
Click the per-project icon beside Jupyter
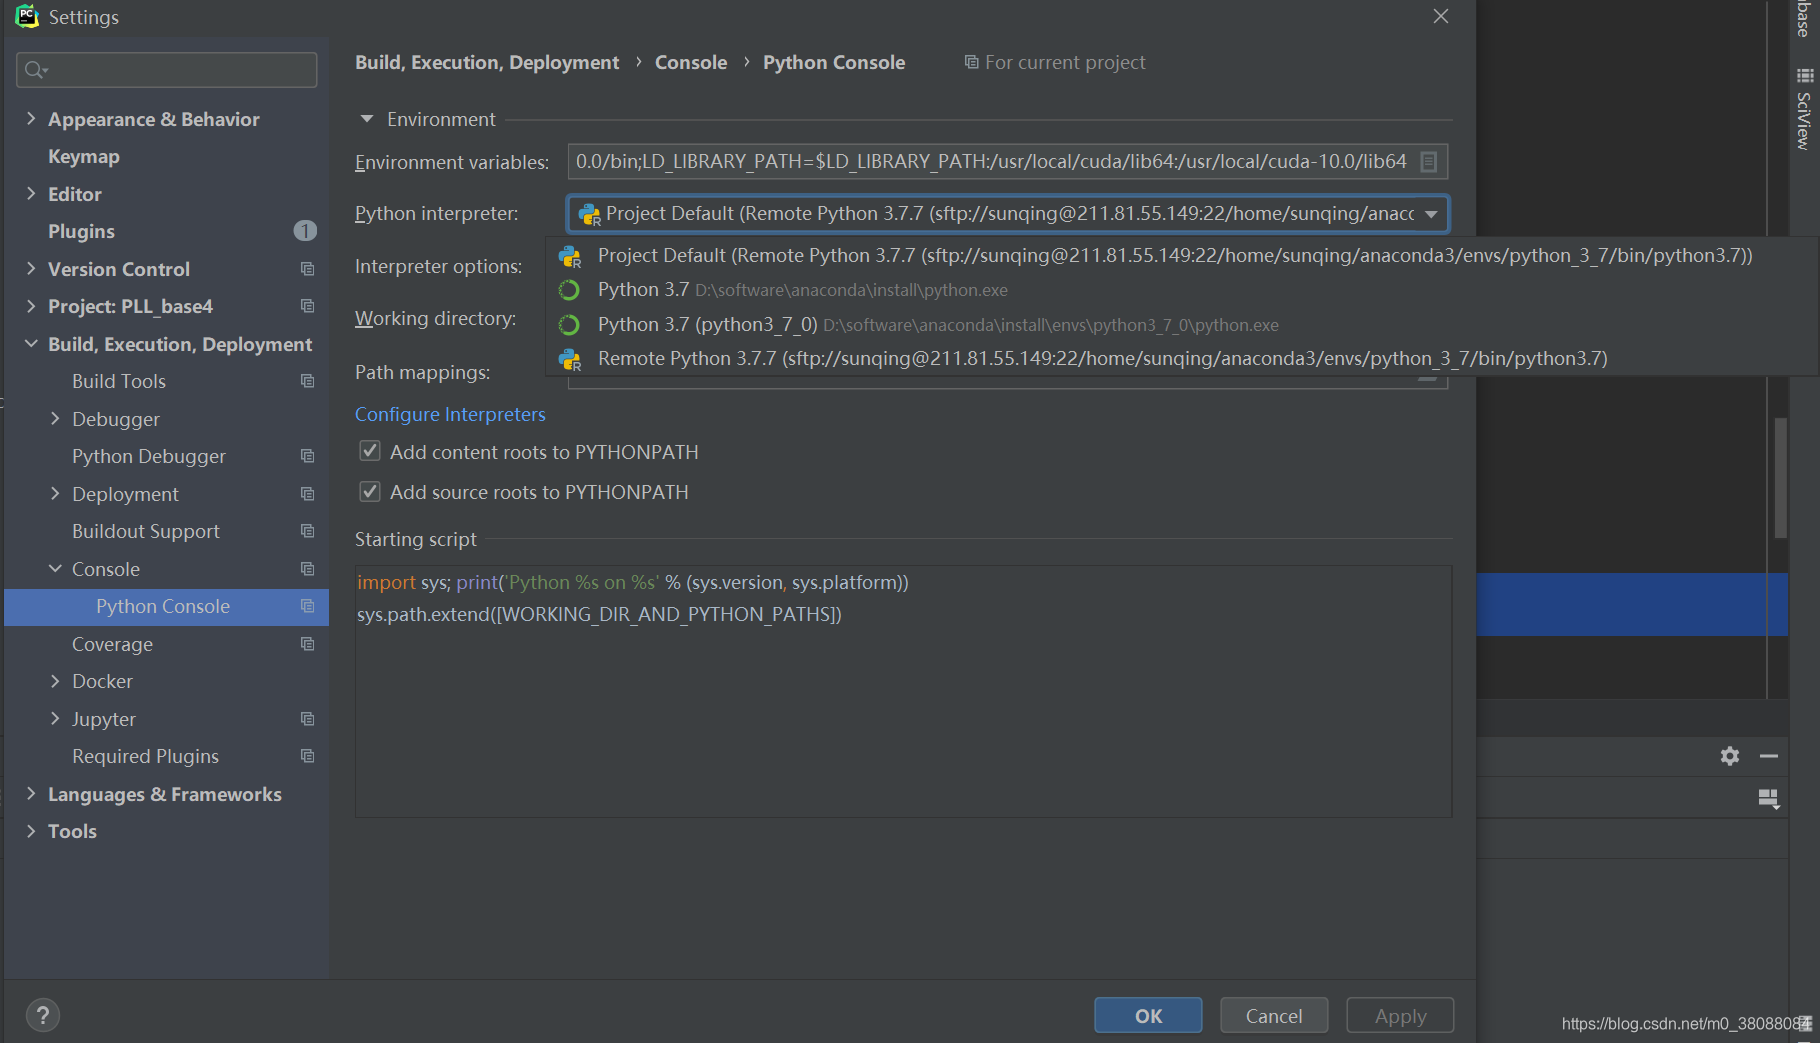pyautogui.click(x=307, y=719)
